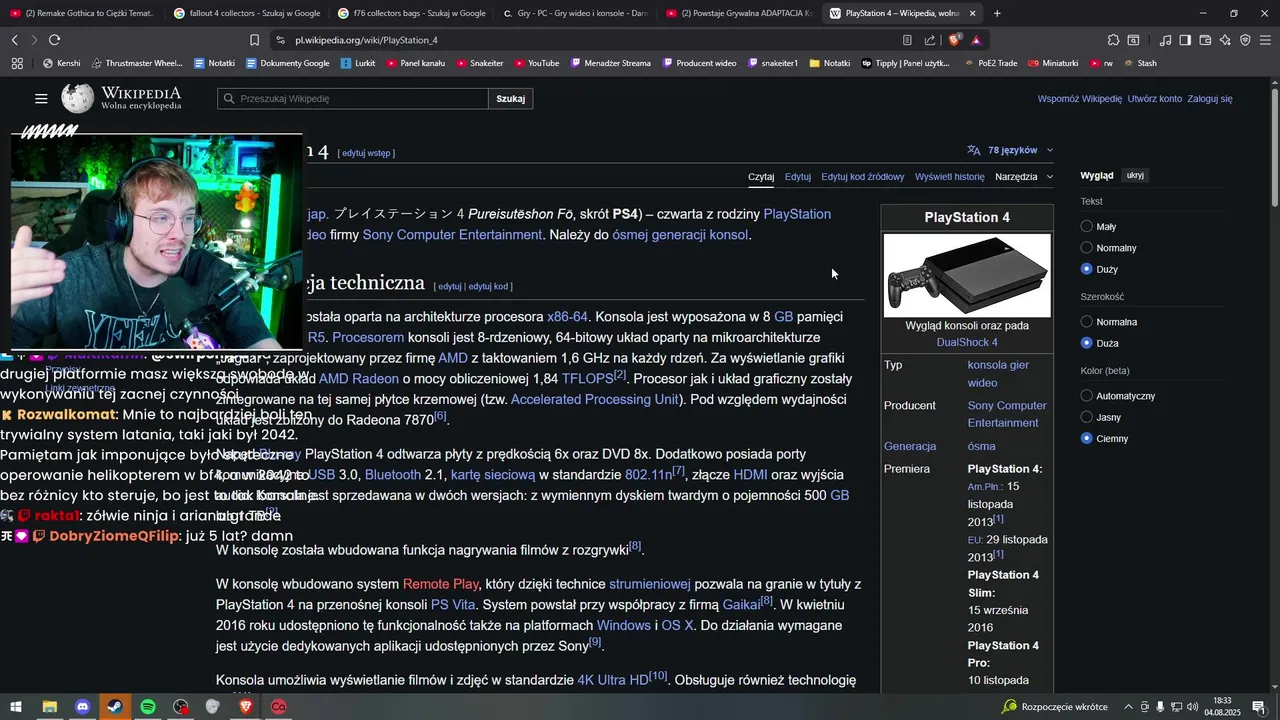Open the Leo AI sparkle icon

(x=1226, y=40)
